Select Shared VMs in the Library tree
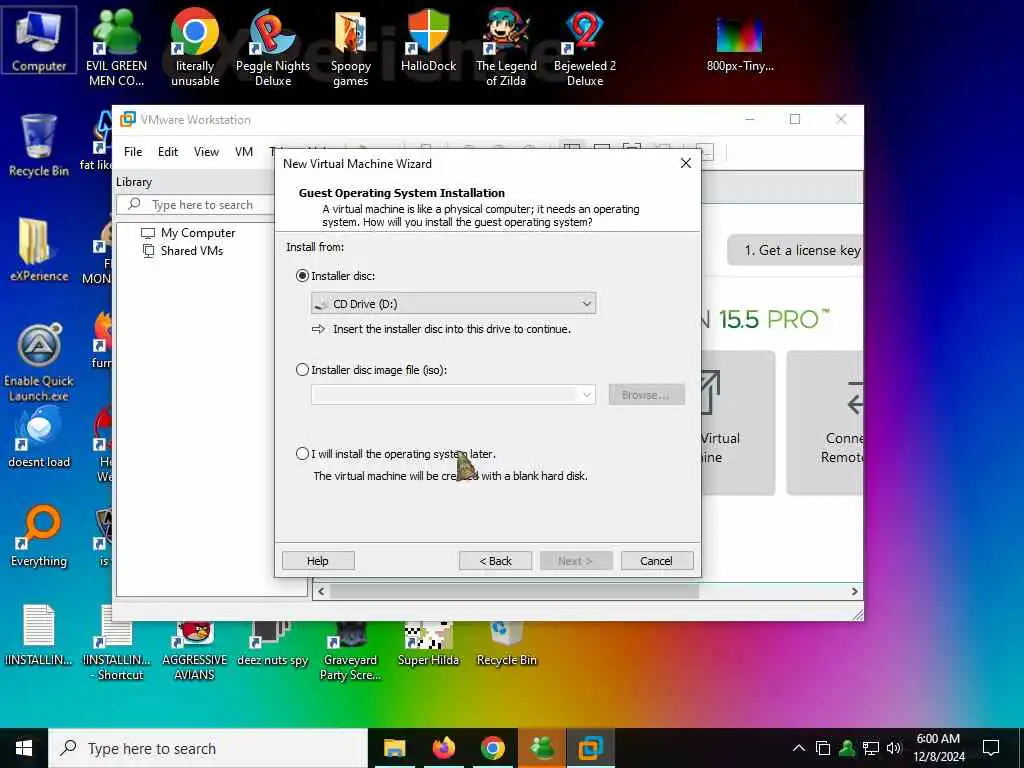The width and height of the screenshot is (1024, 768). click(x=183, y=251)
